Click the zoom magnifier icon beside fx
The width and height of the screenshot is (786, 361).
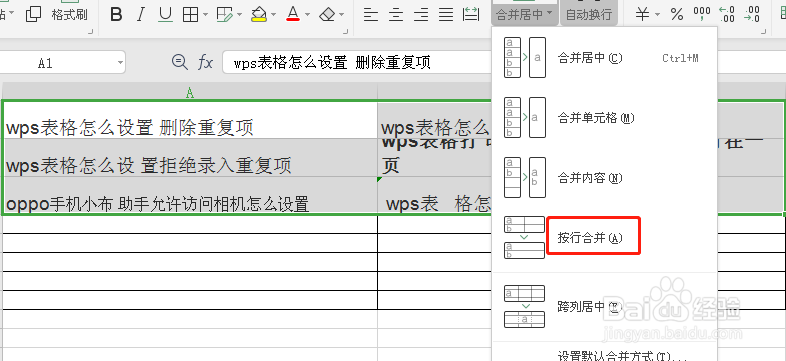[179, 62]
